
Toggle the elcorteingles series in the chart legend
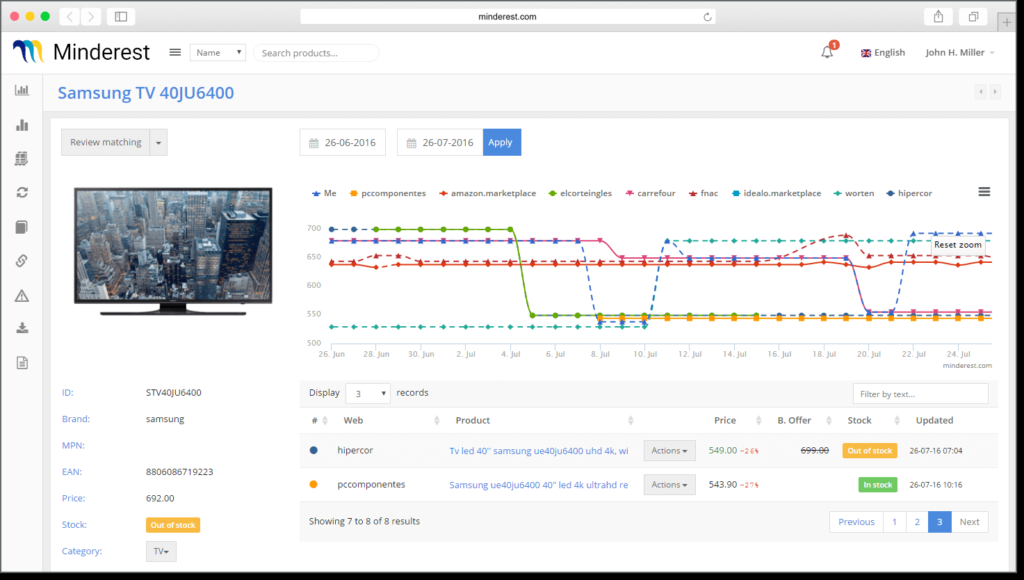(x=582, y=193)
